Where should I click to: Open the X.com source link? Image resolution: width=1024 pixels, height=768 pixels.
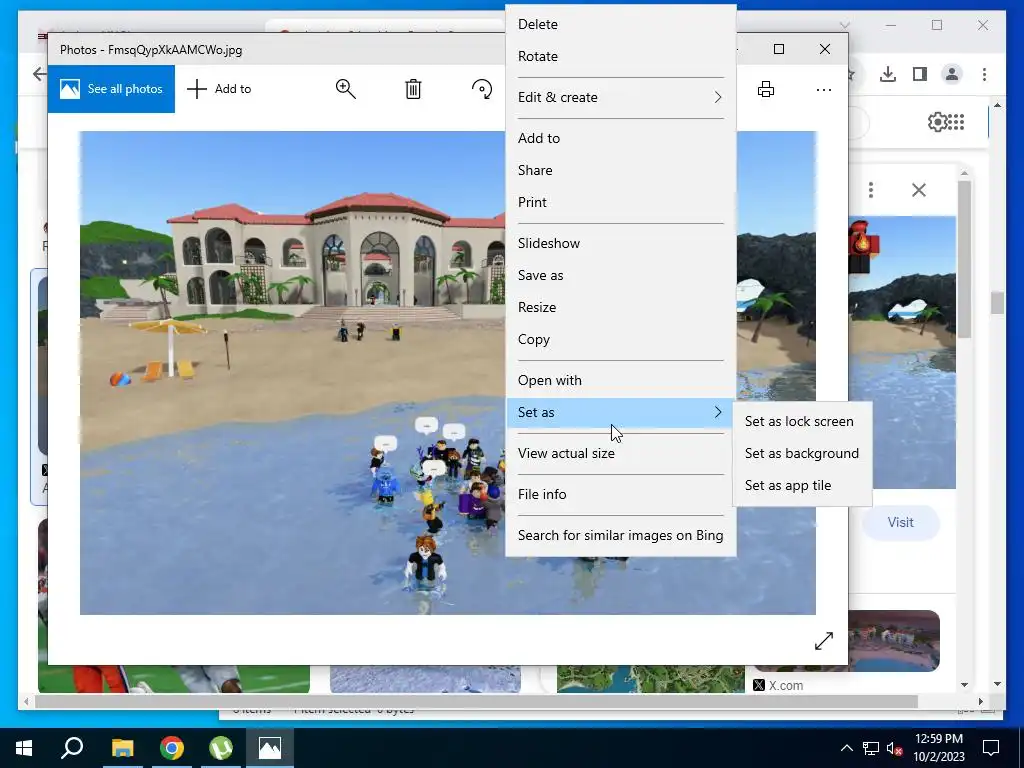pos(778,685)
